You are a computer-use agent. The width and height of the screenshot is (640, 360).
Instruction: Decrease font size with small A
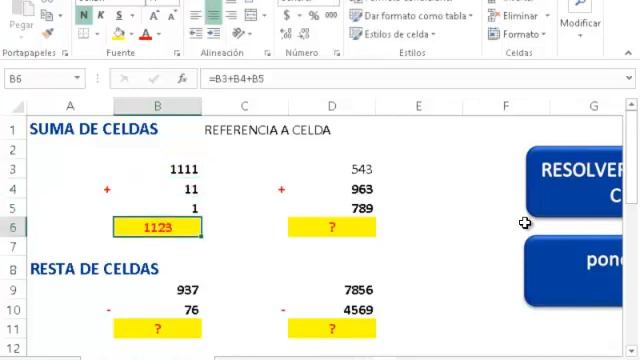172,16
